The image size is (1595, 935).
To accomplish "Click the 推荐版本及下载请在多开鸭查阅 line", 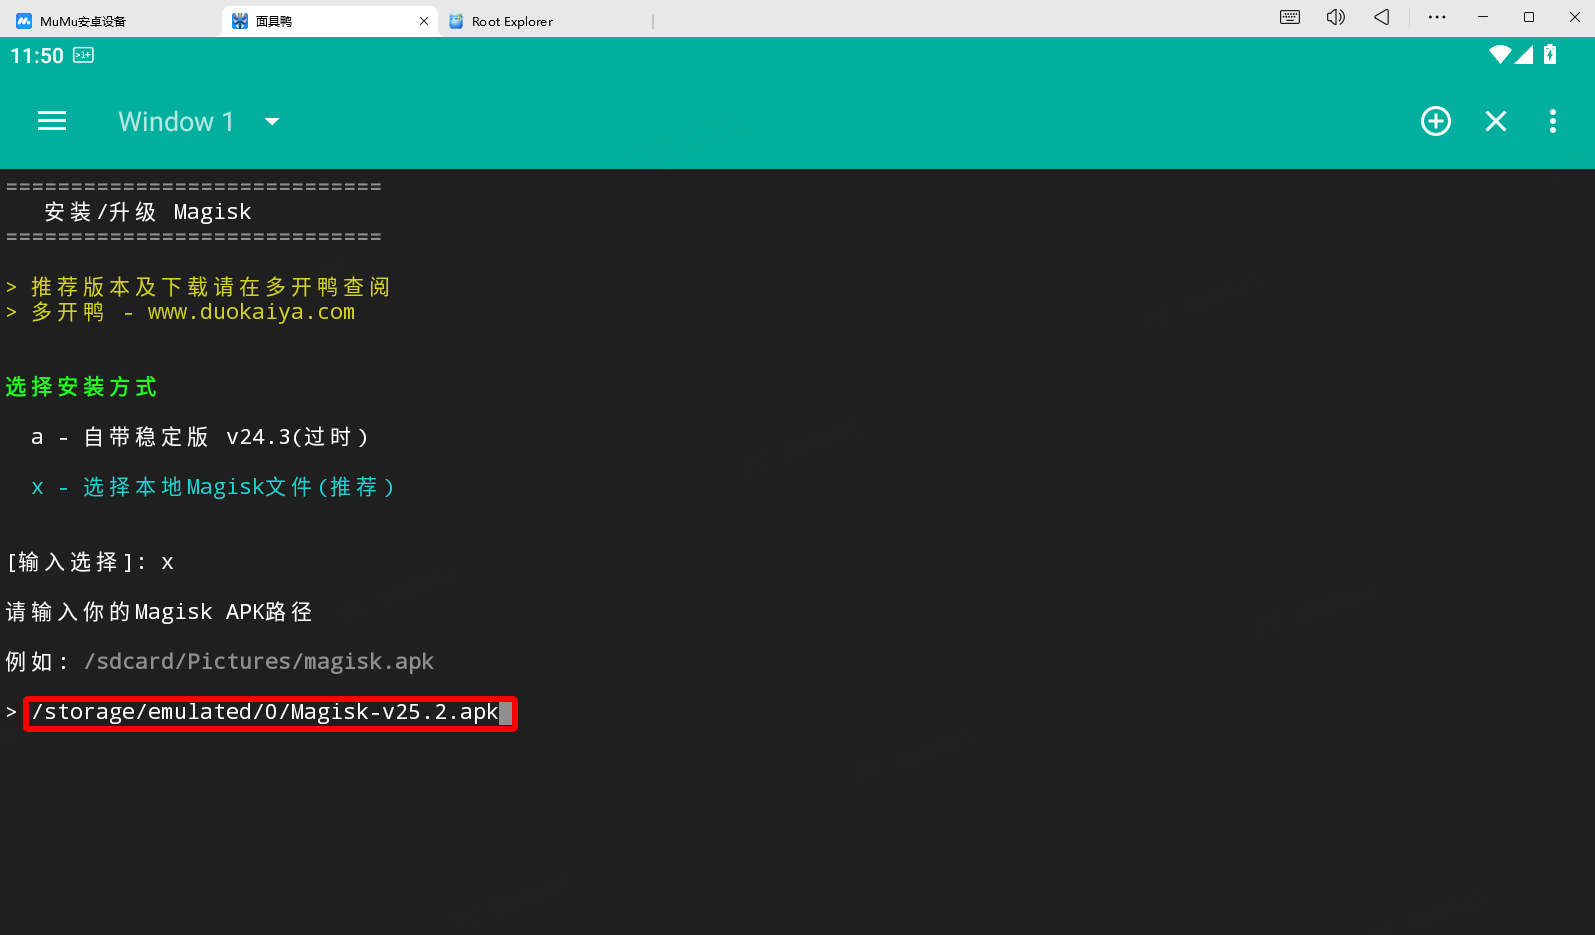I will tap(198, 287).
